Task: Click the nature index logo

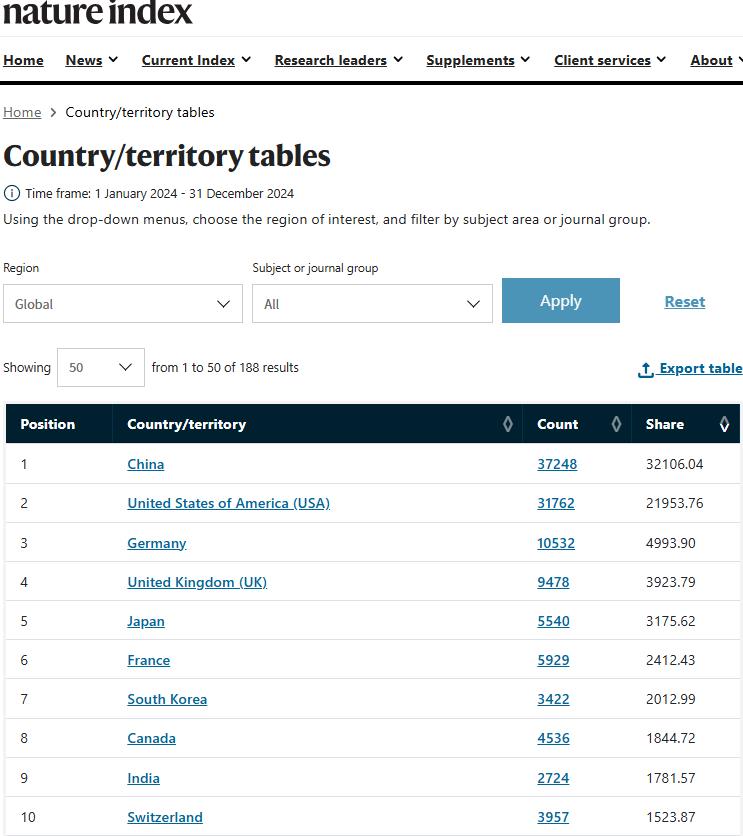Action: point(98,13)
